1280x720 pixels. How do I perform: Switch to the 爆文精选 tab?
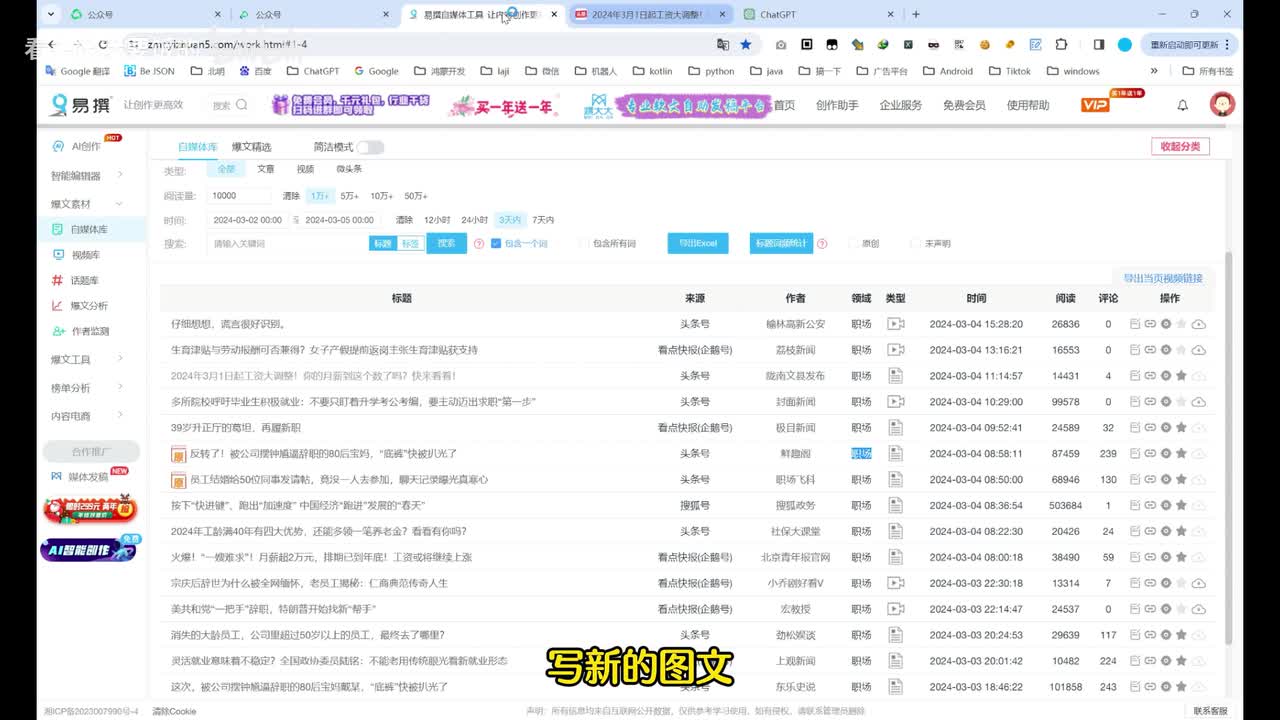pyautogui.click(x=251, y=147)
